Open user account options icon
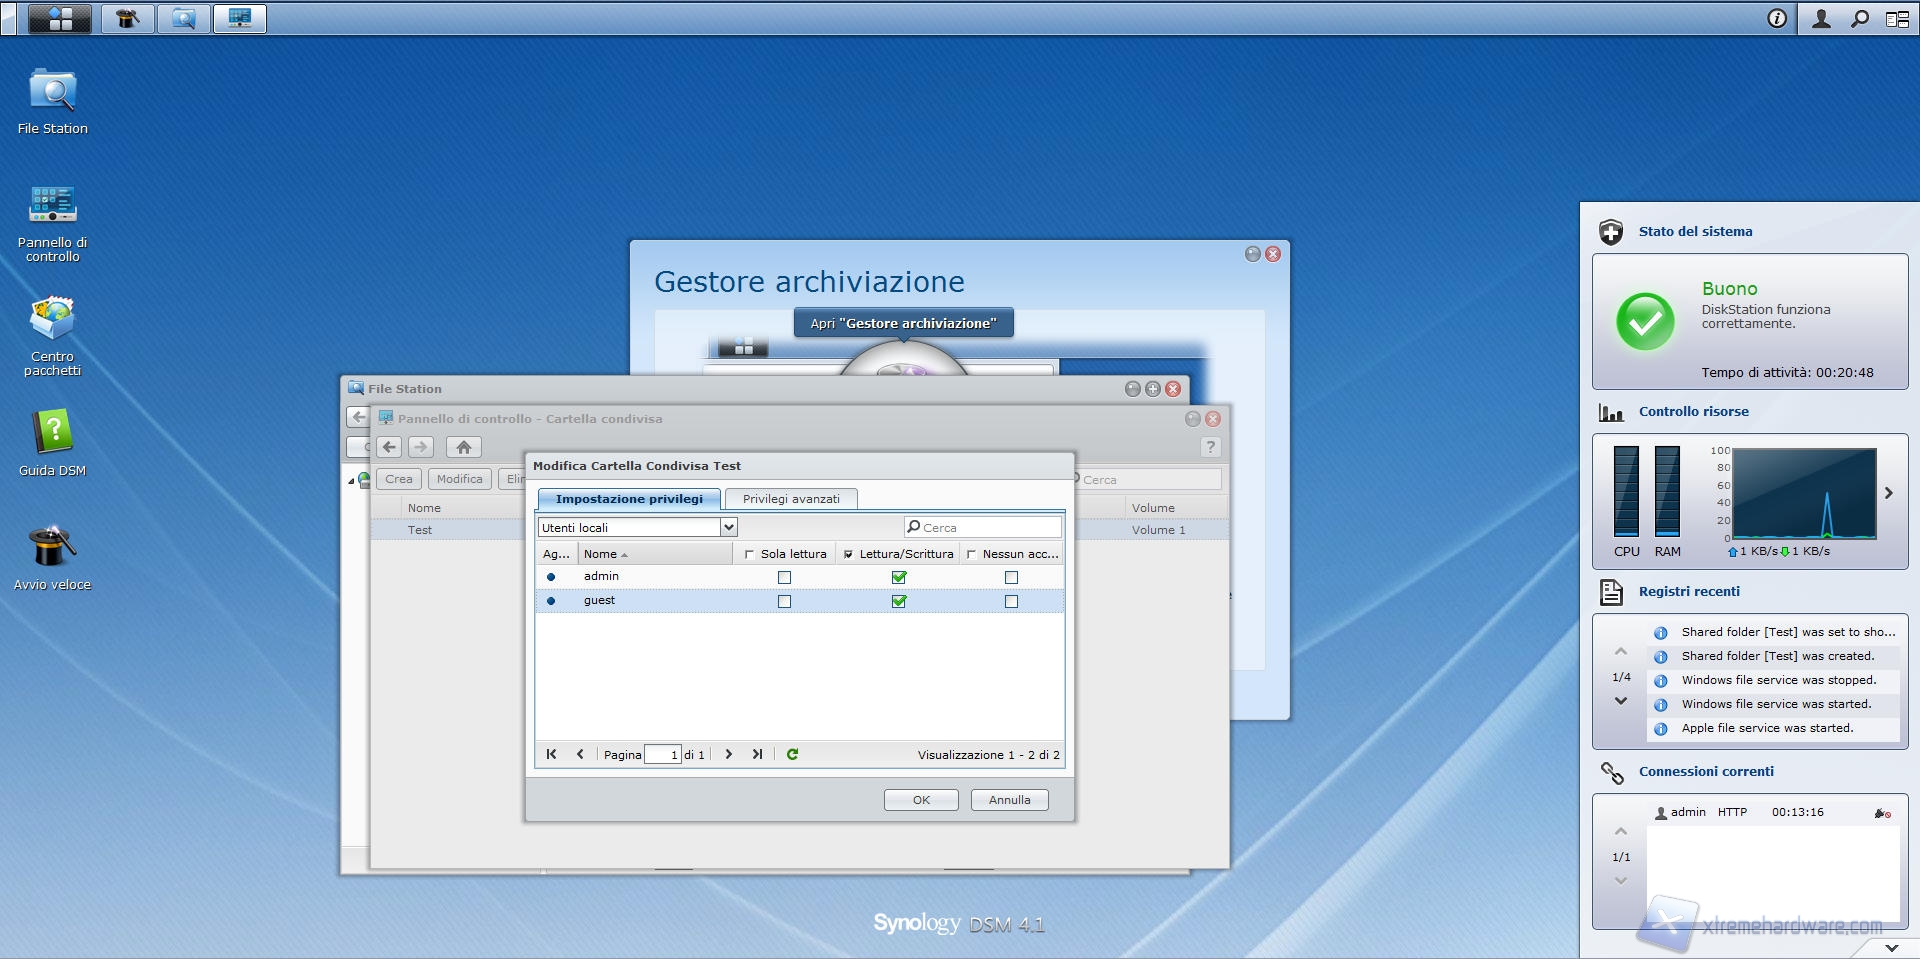1920x959 pixels. point(1821,18)
